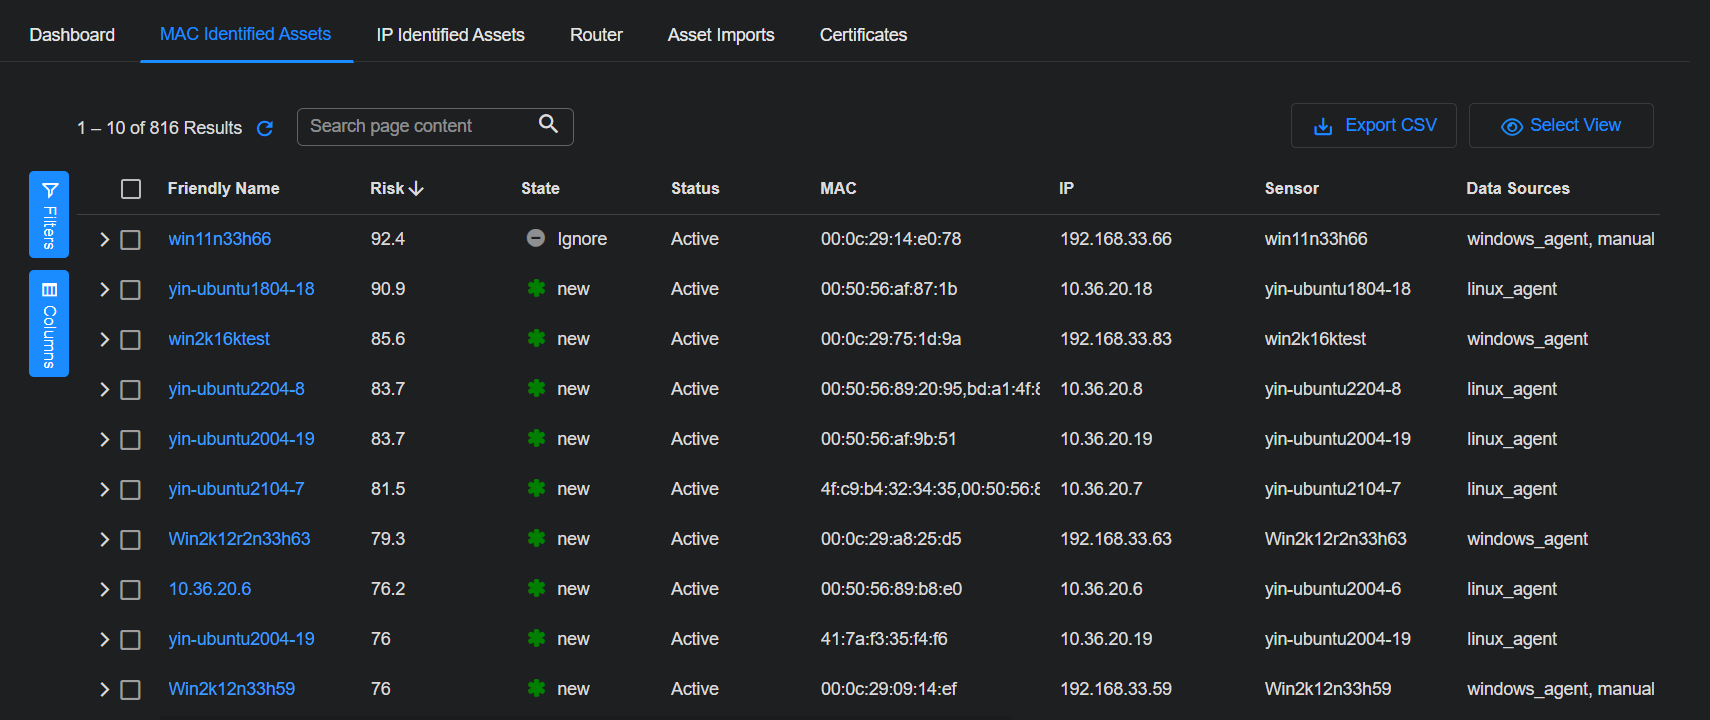Open the yin-ubuntu2104-7 asset link
This screenshot has height=720, width=1710.
[236, 489]
